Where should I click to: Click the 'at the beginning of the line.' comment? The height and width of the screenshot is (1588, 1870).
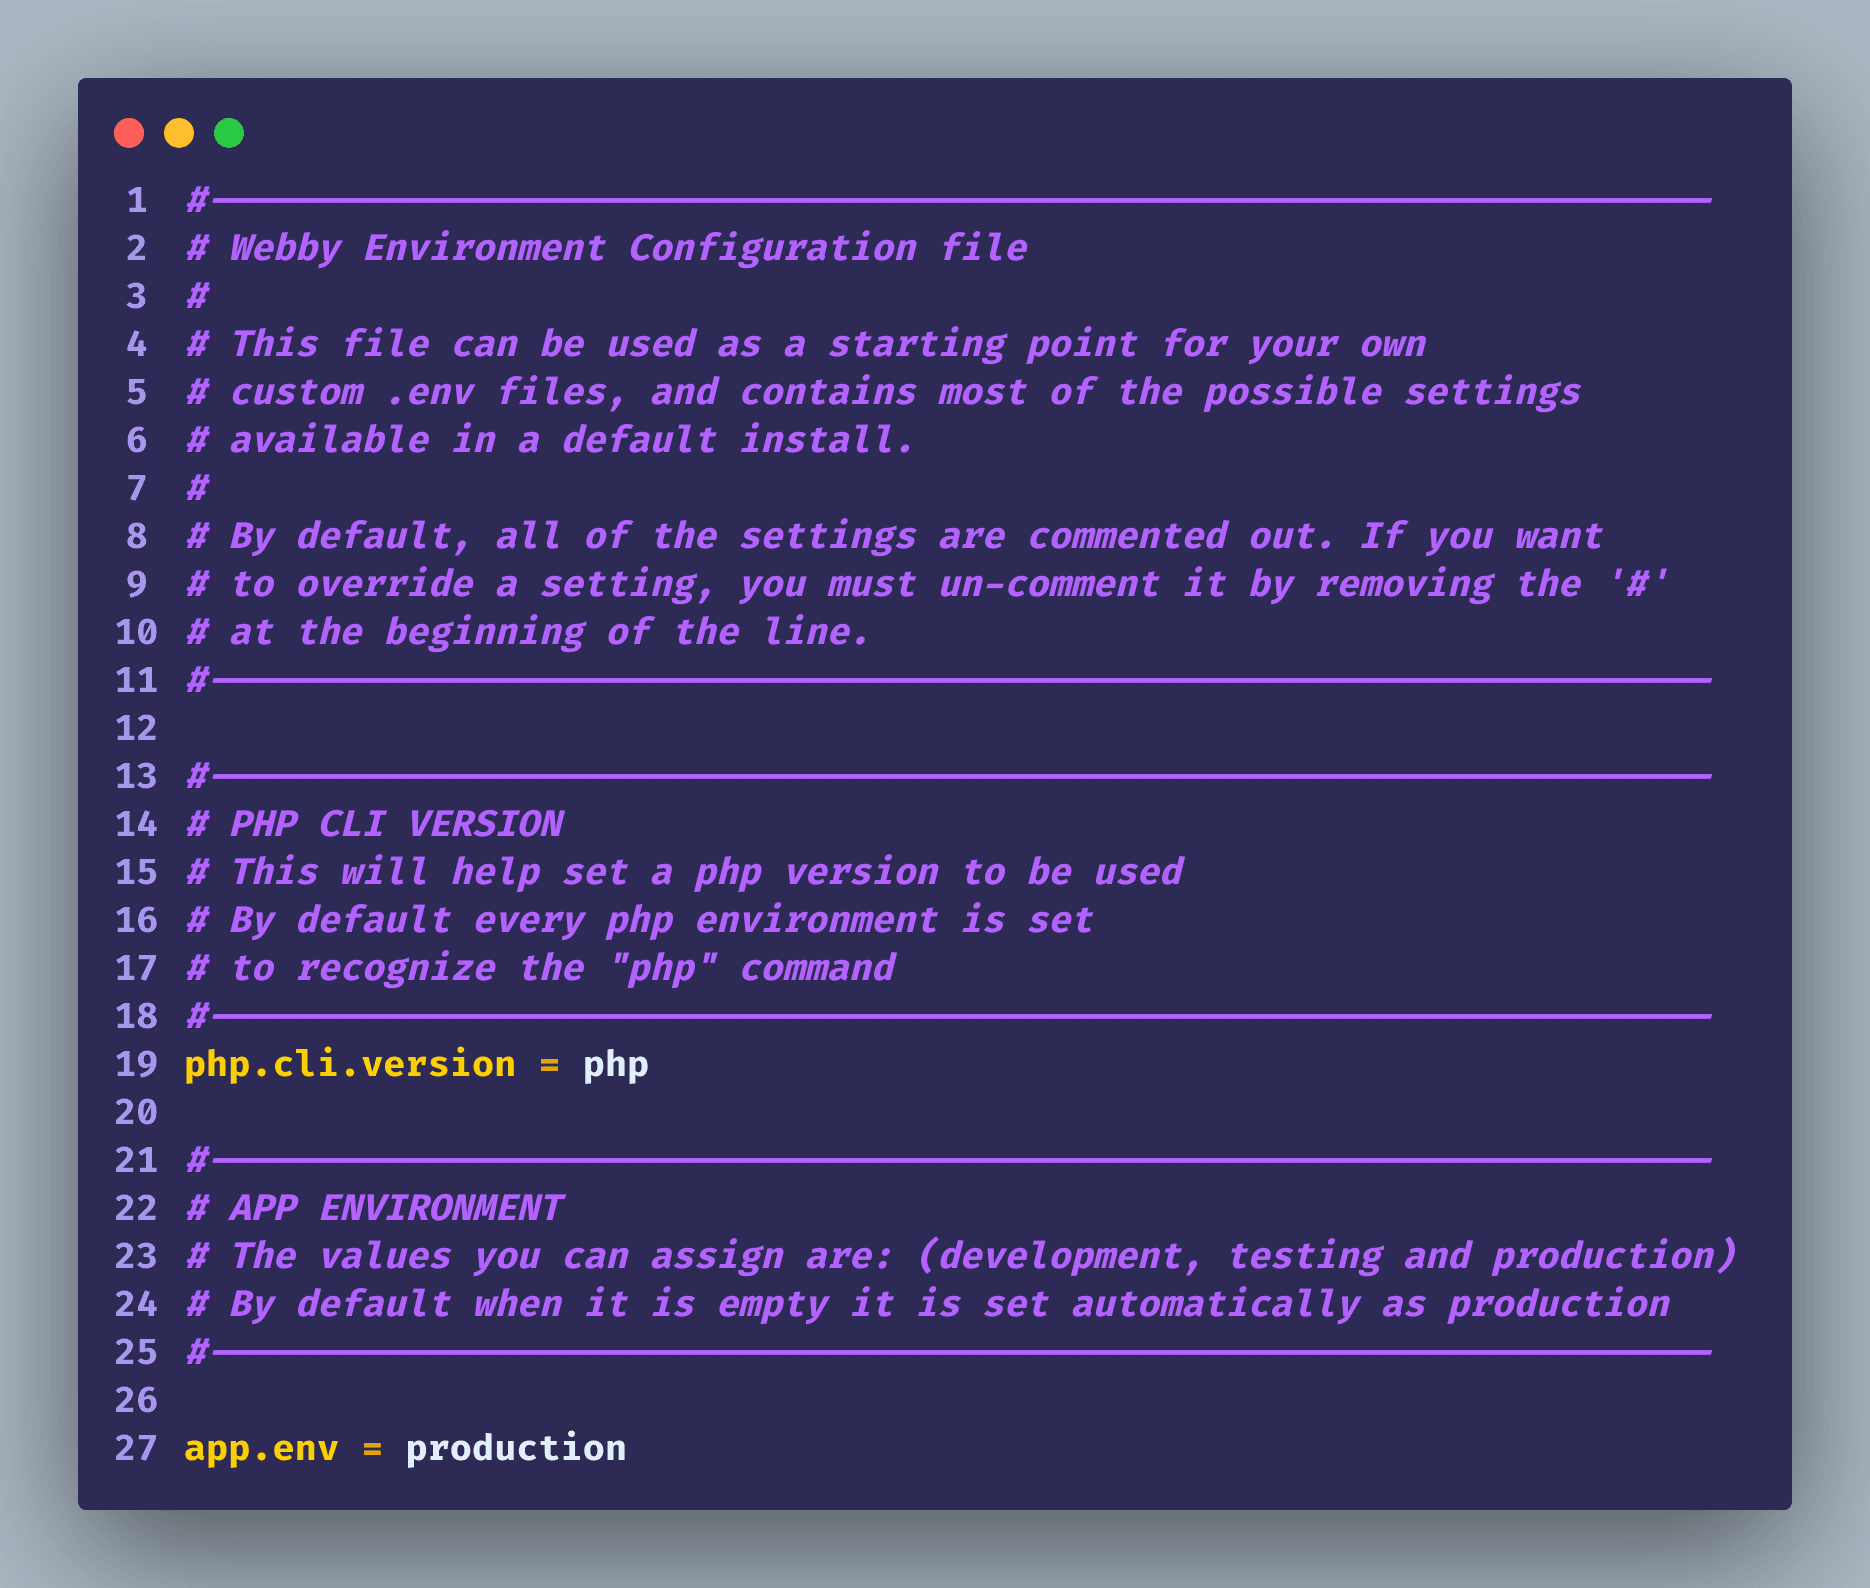coord(529,632)
